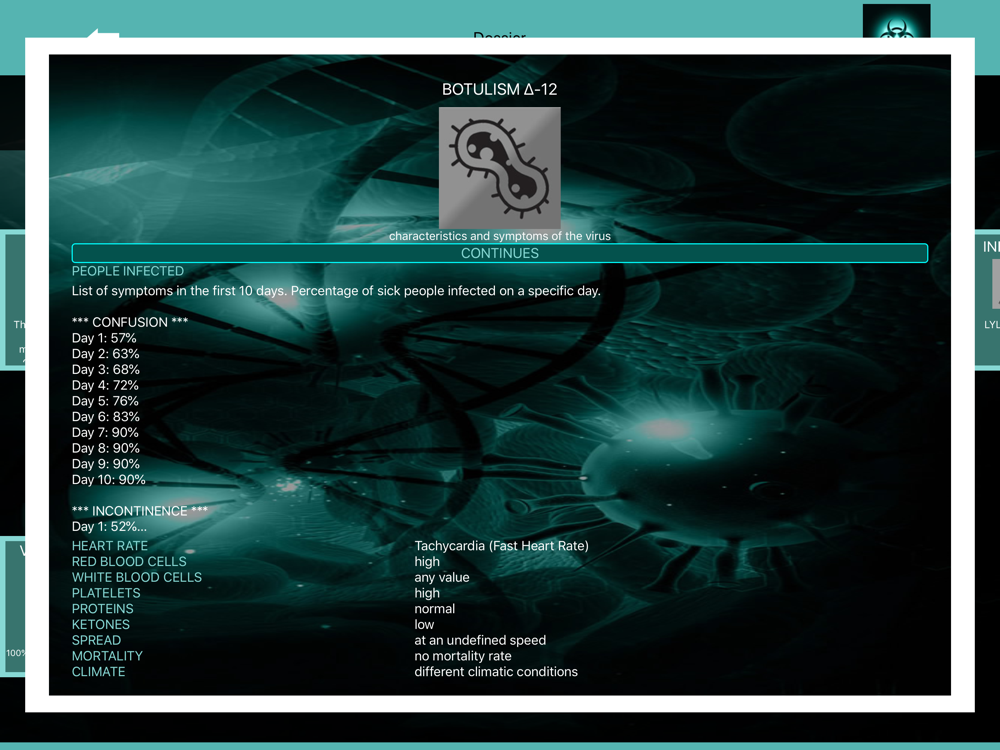
Task: Click the 'low' ketones value
Action: [424, 624]
